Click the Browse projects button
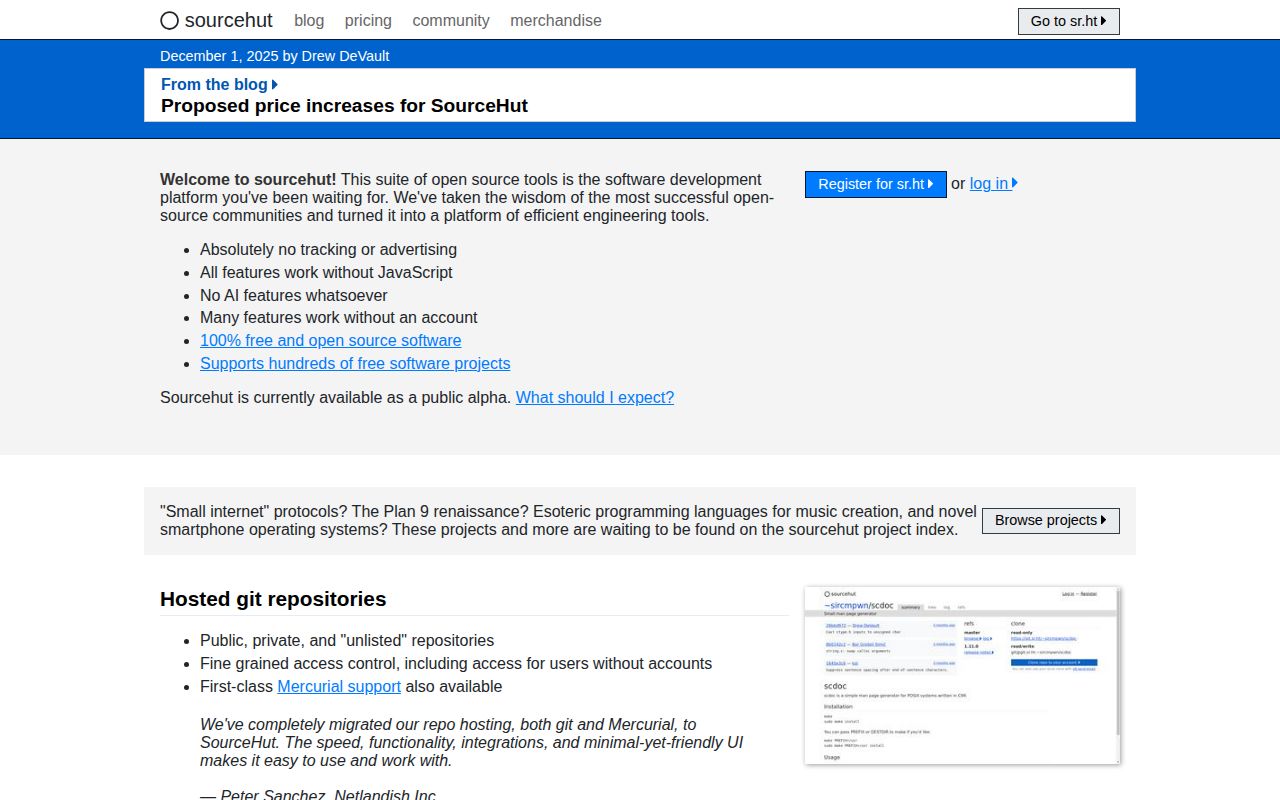 point(1050,520)
